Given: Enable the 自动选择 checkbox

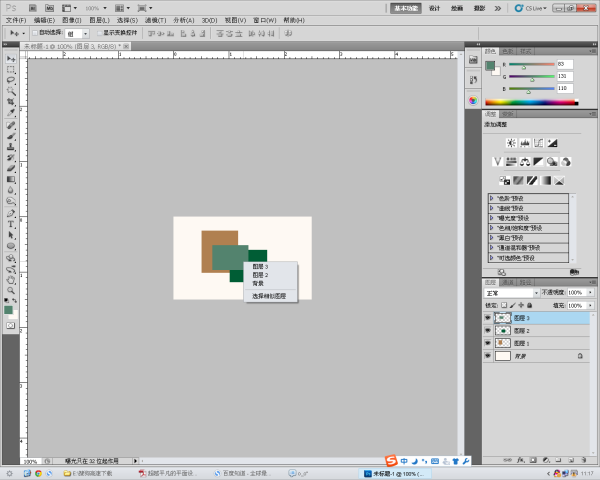Looking at the screenshot, I should point(35,33).
